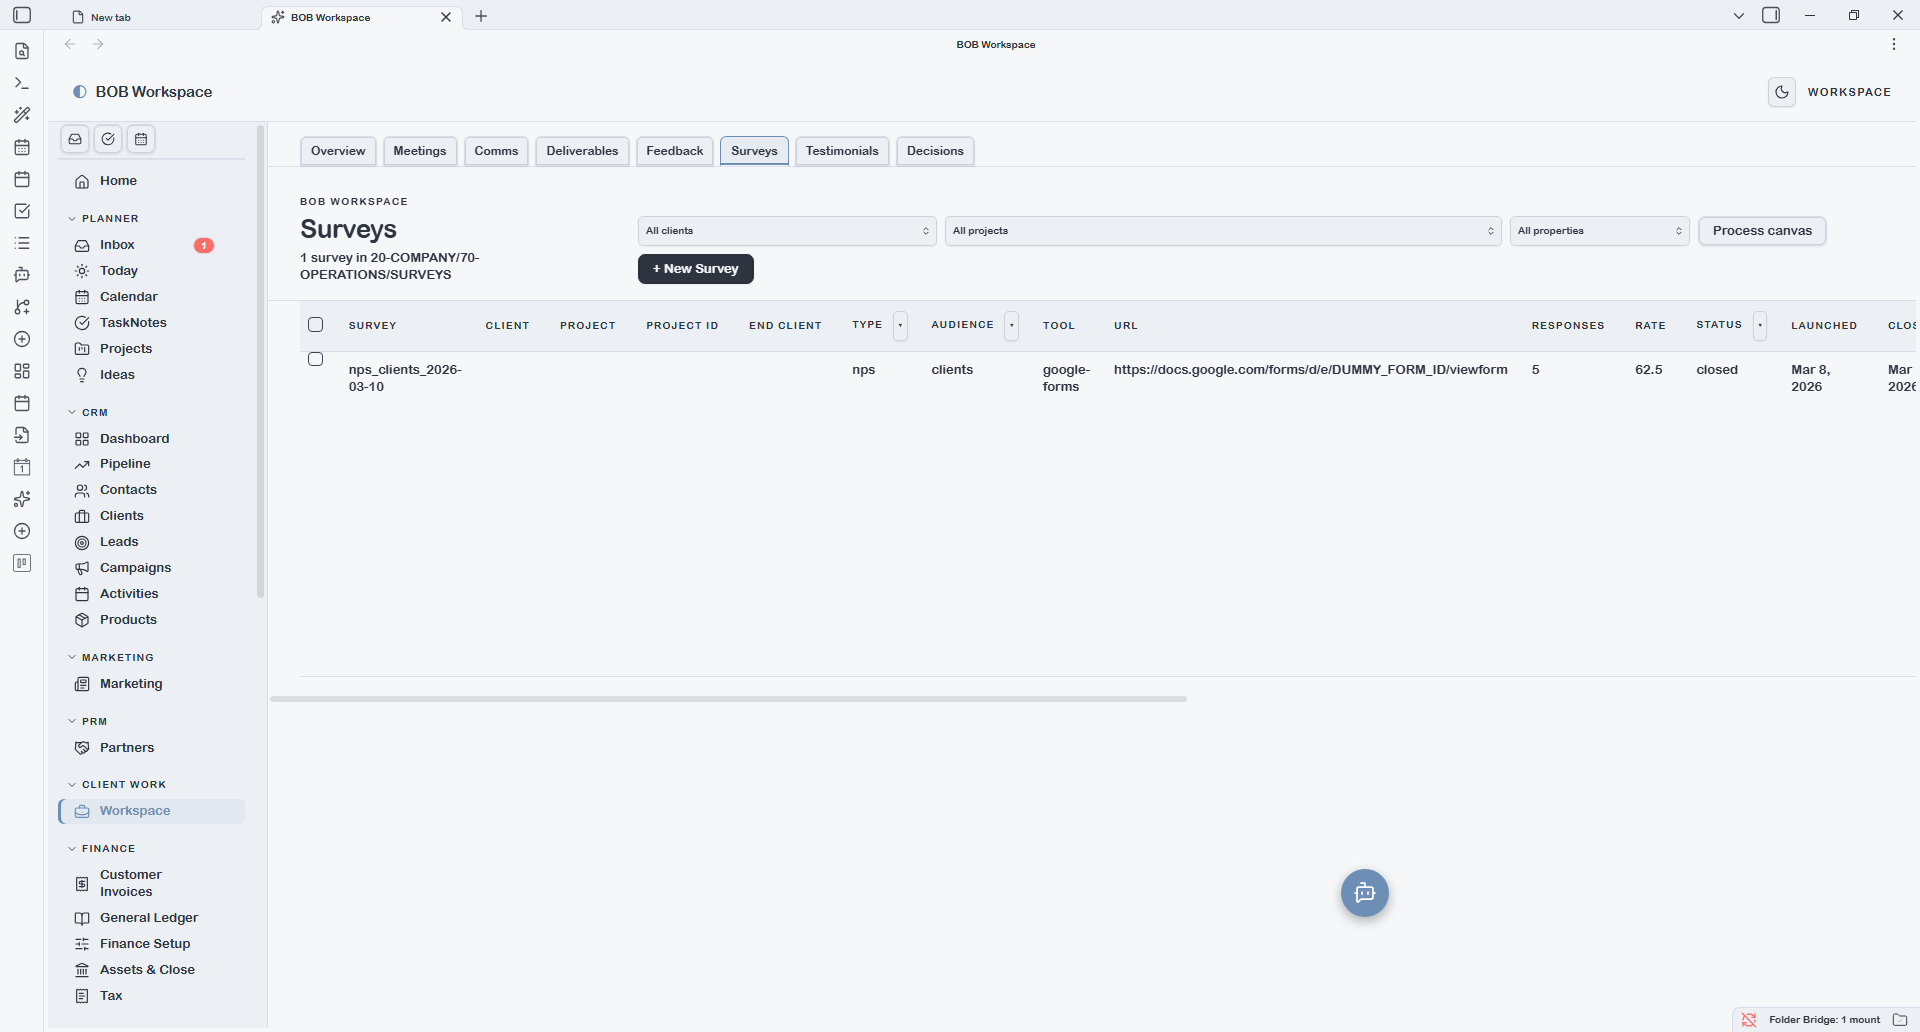Click the Partners handshake icon
Screen dimensions: 1920x1032
point(82,748)
